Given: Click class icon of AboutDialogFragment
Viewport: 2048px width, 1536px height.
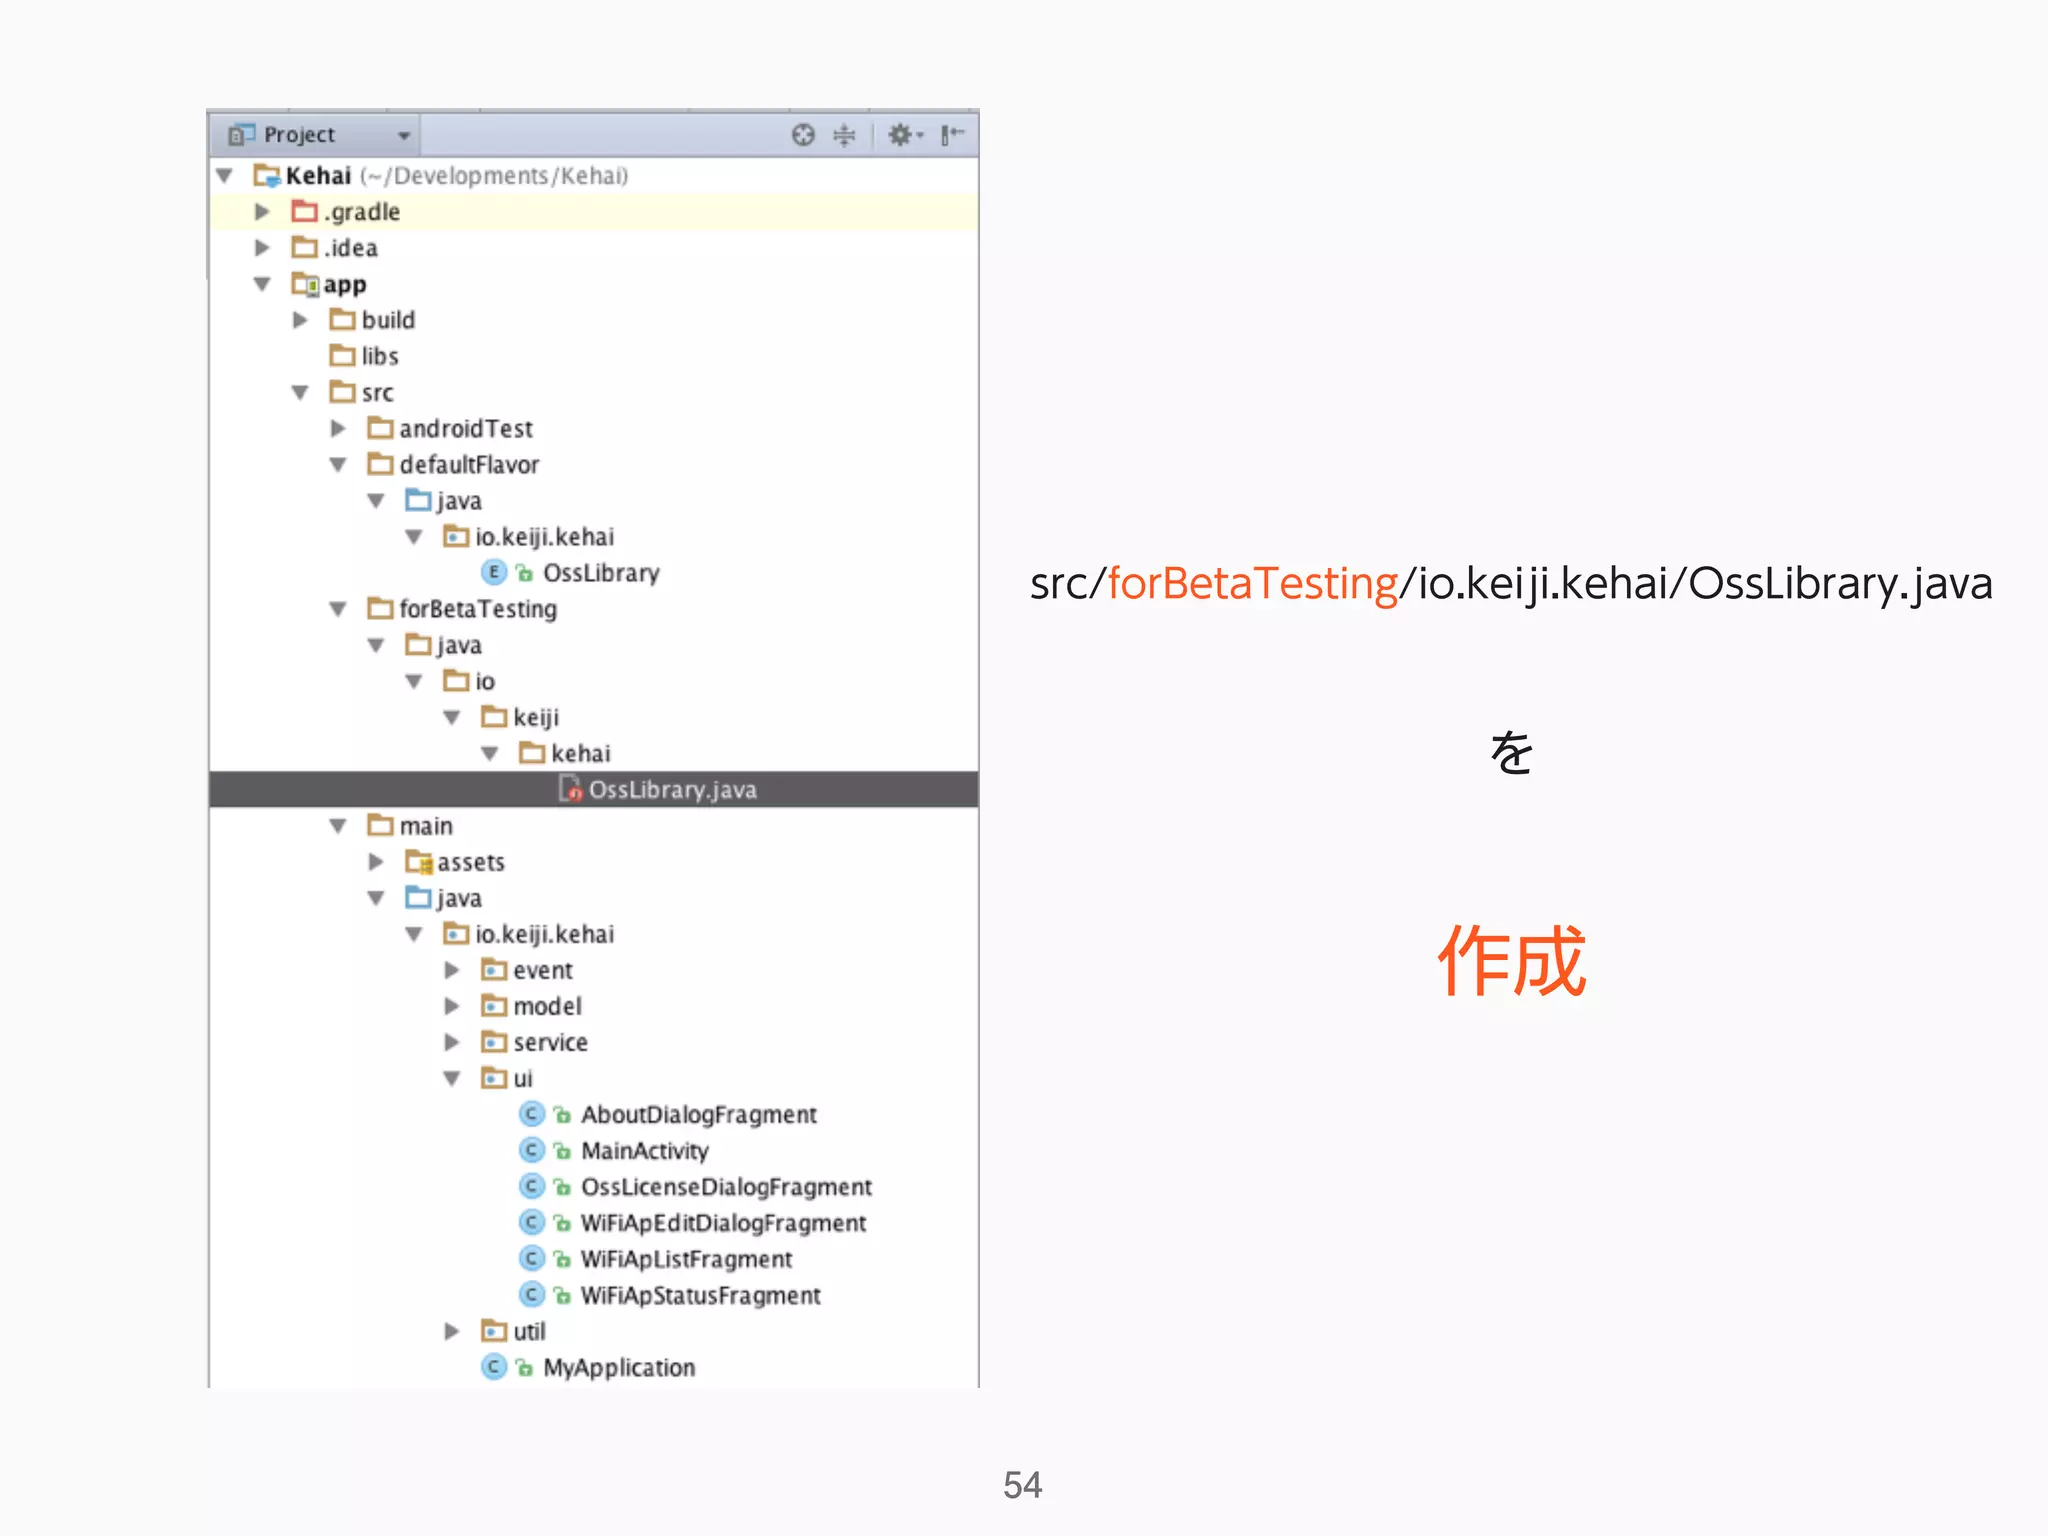Looking at the screenshot, I should 532,1114.
